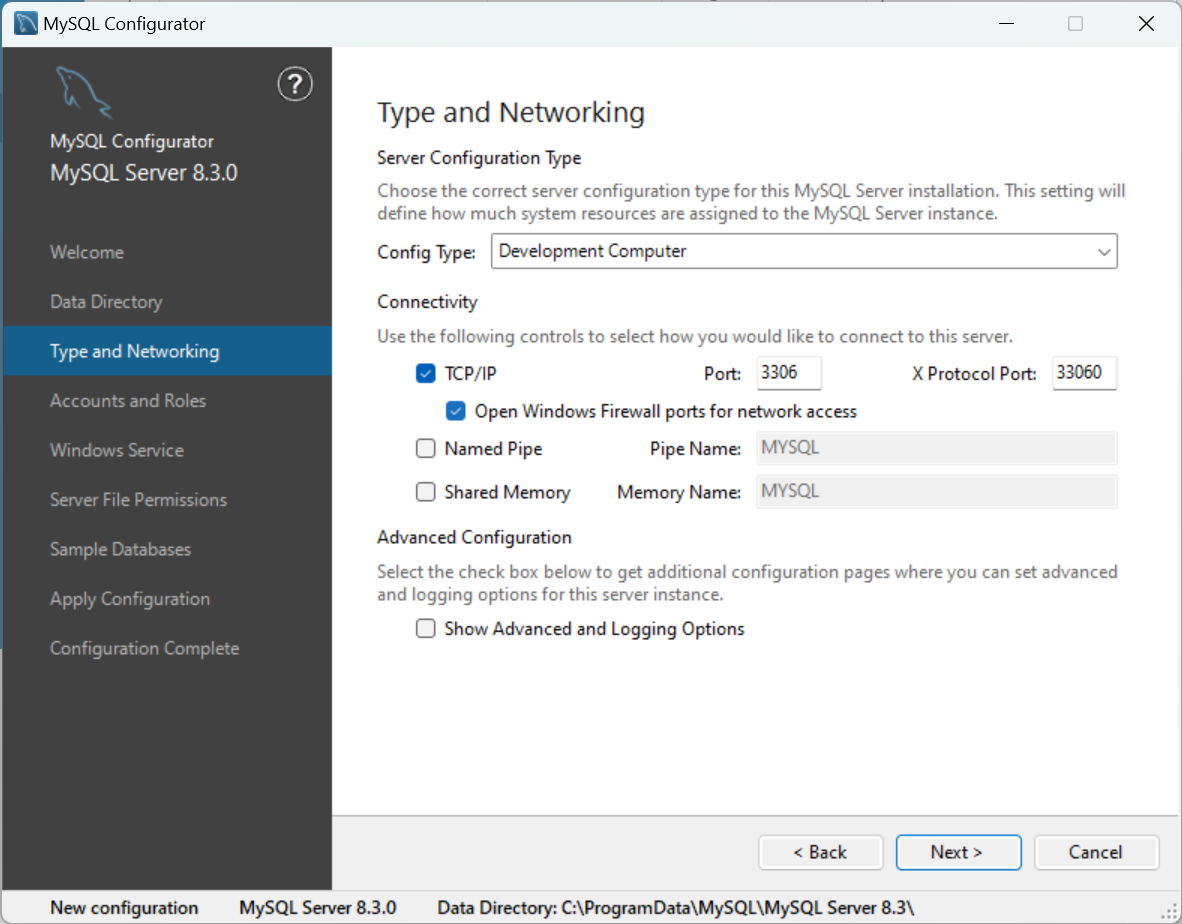
Task: Click the MySQL Configurator title bar icon
Action: coord(26,23)
